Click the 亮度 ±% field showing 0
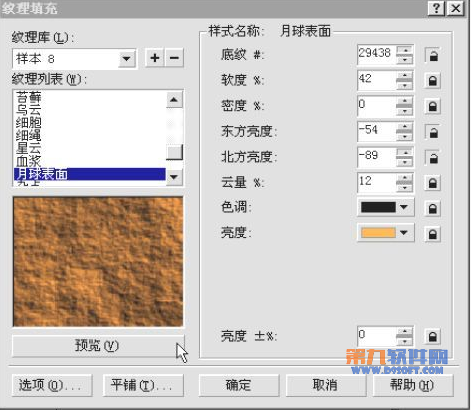The height and width of the screenshot is (410, 471). pos(377,336)
